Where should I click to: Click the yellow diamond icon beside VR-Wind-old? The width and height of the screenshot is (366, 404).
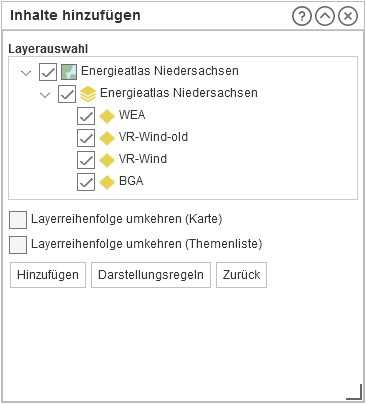click(x=107, y=138)
